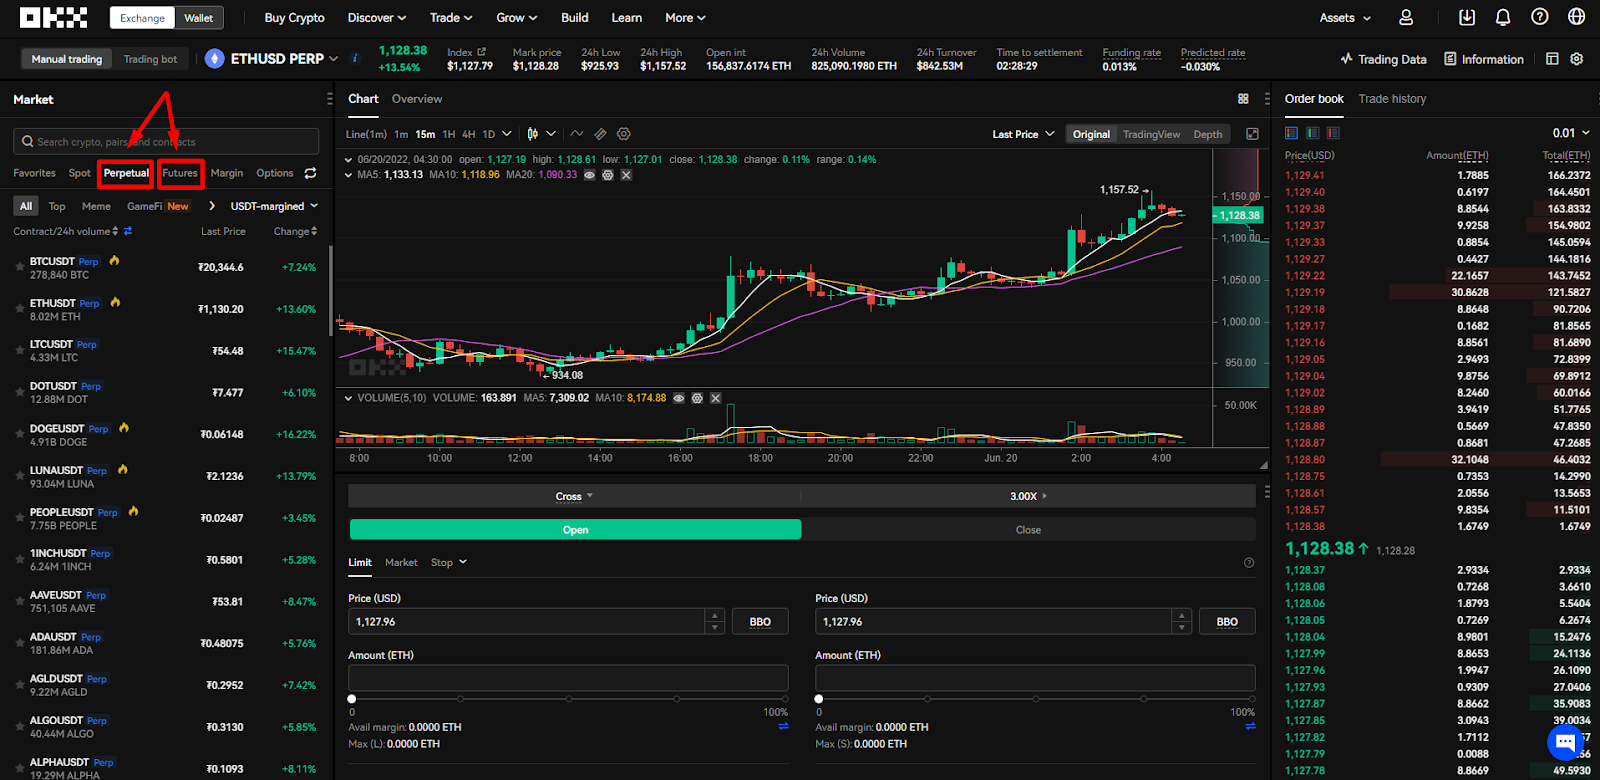Adjust right amount slider at 0 handle
Screen dimensions: 1600x780
pos(819,699)
